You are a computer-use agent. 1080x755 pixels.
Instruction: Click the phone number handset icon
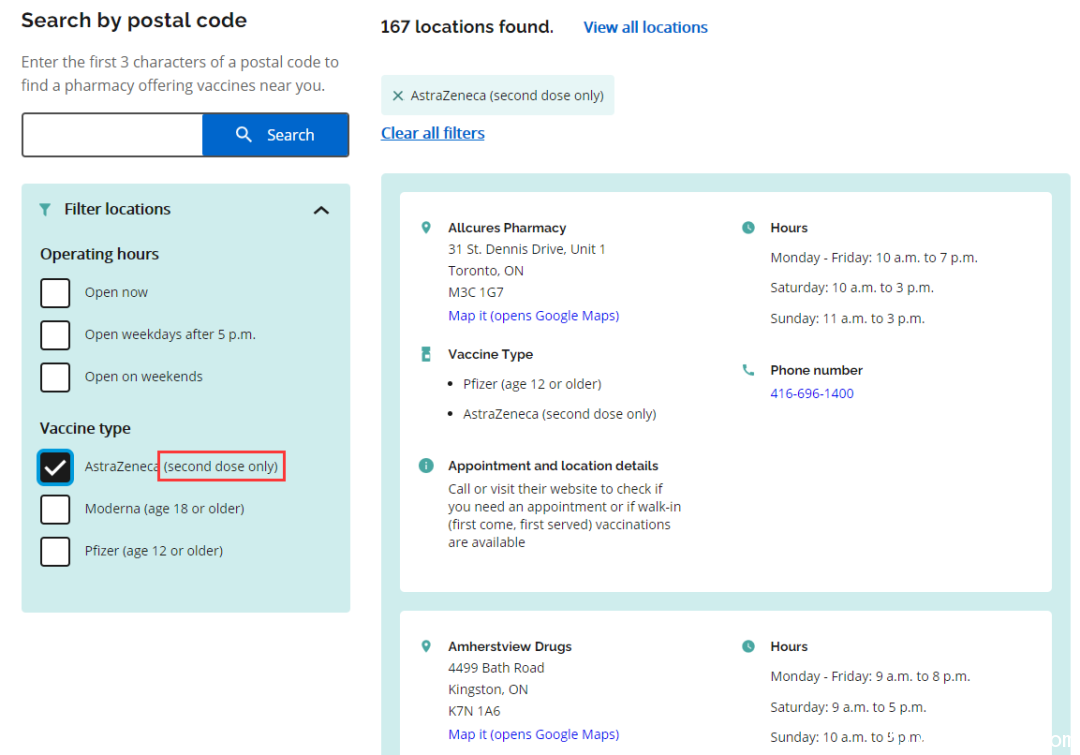click(x=748, y=370)
